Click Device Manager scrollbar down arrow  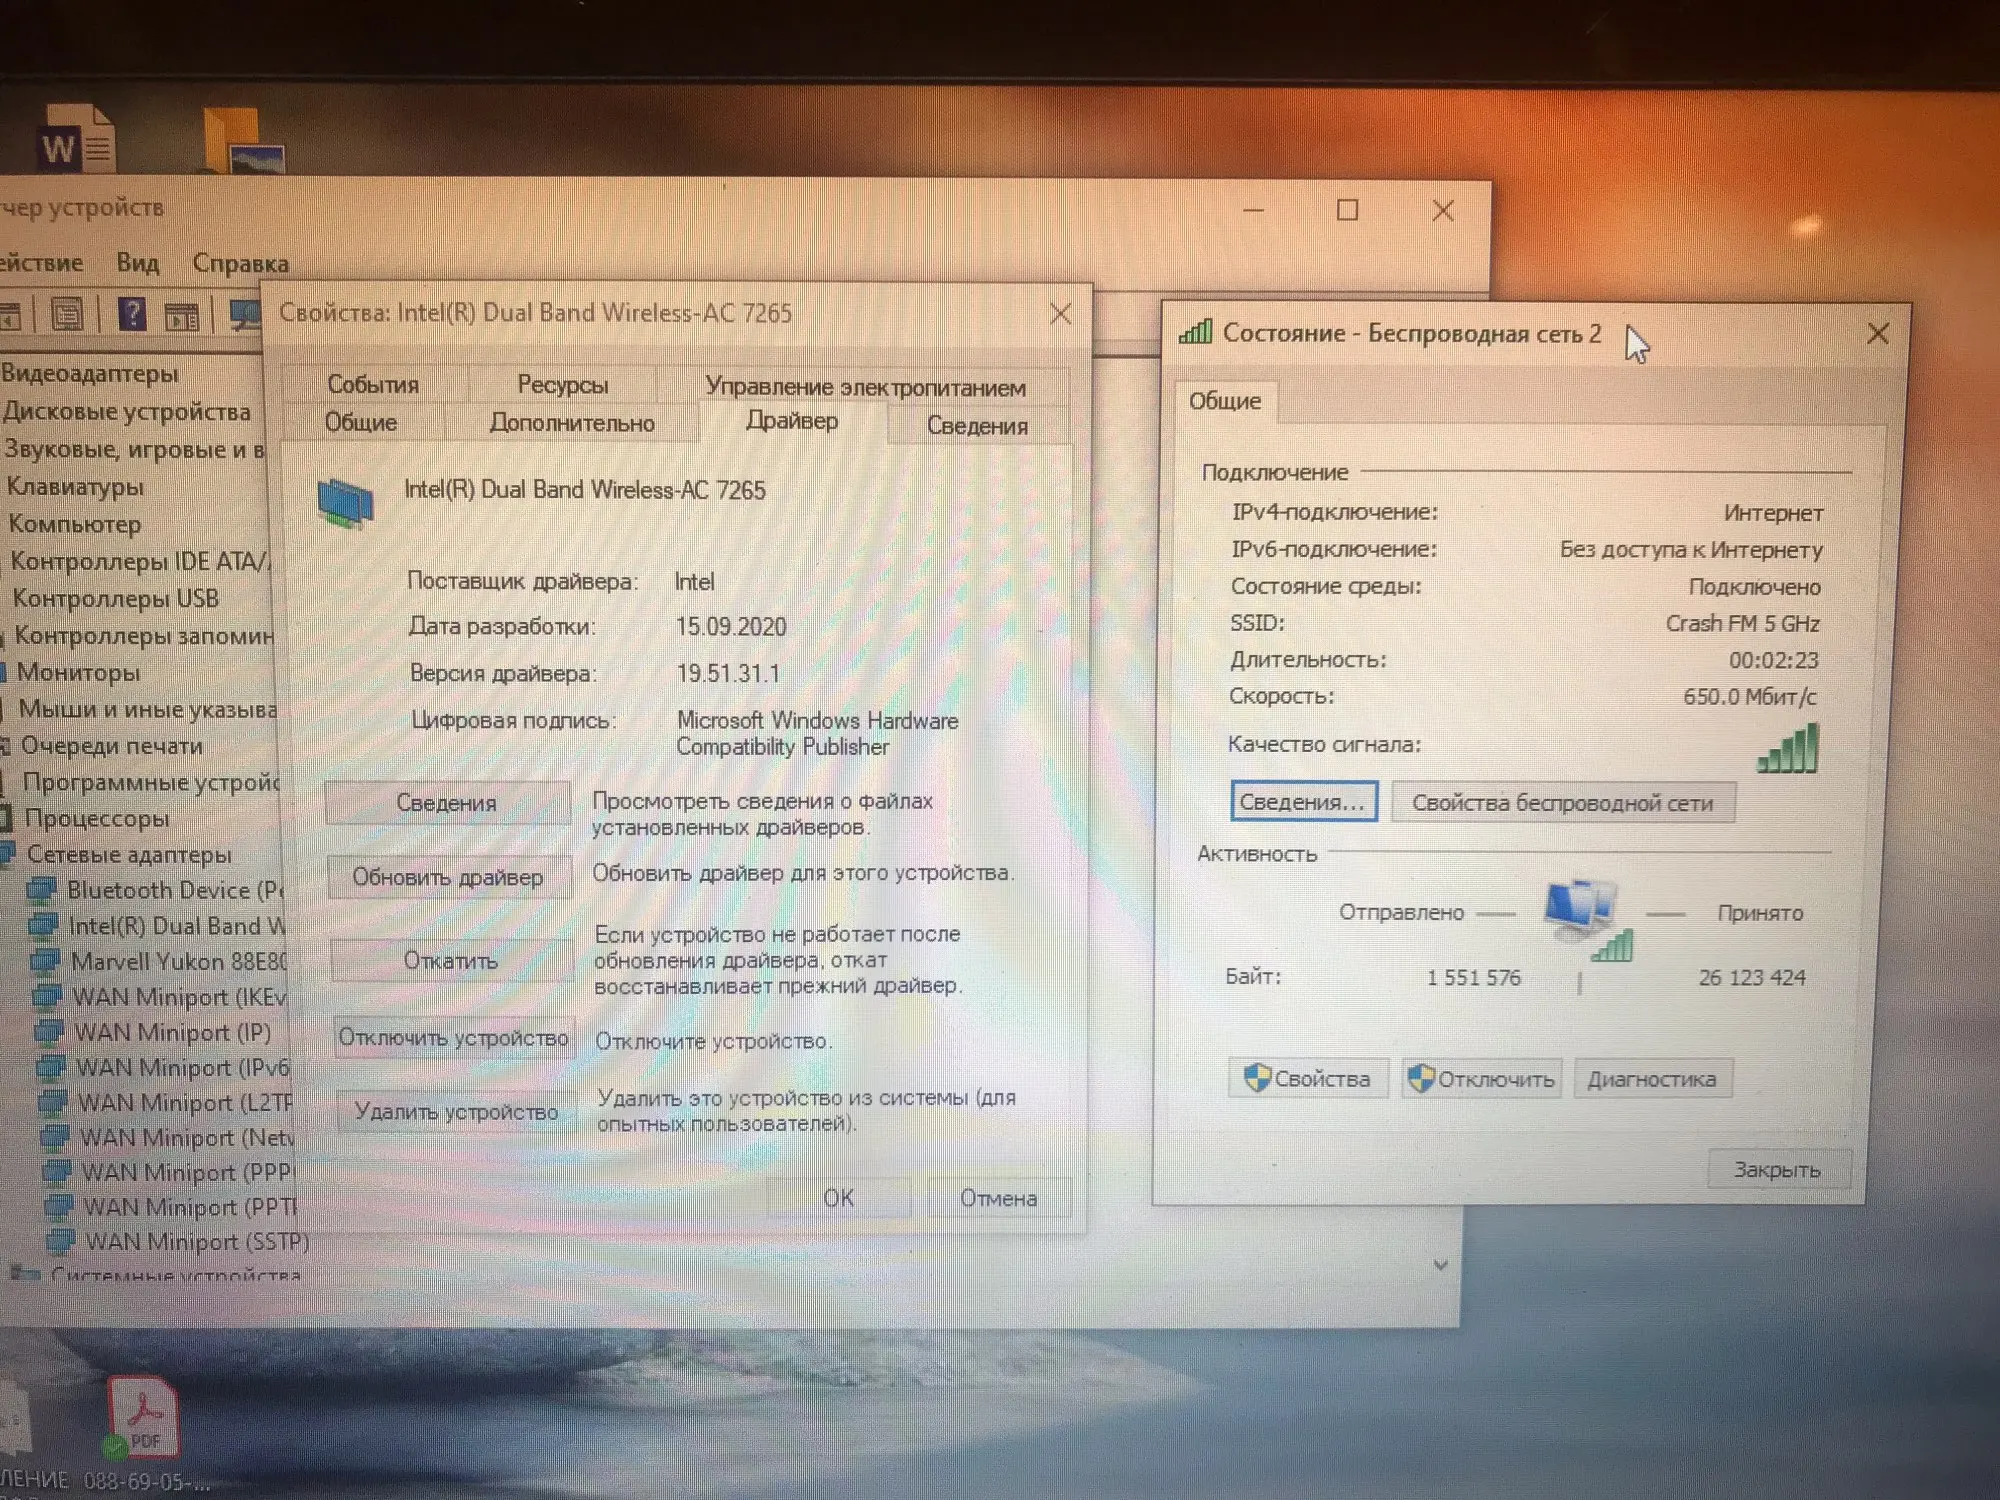click(1440, 1265)
